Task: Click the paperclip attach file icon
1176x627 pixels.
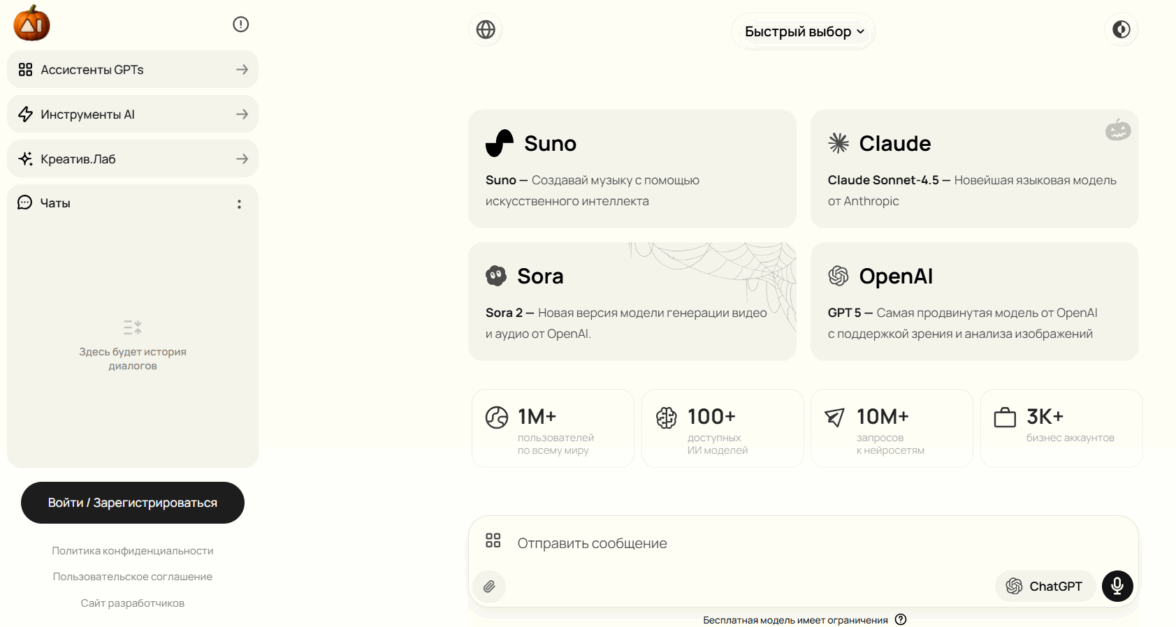Action: tap(489, 586)
